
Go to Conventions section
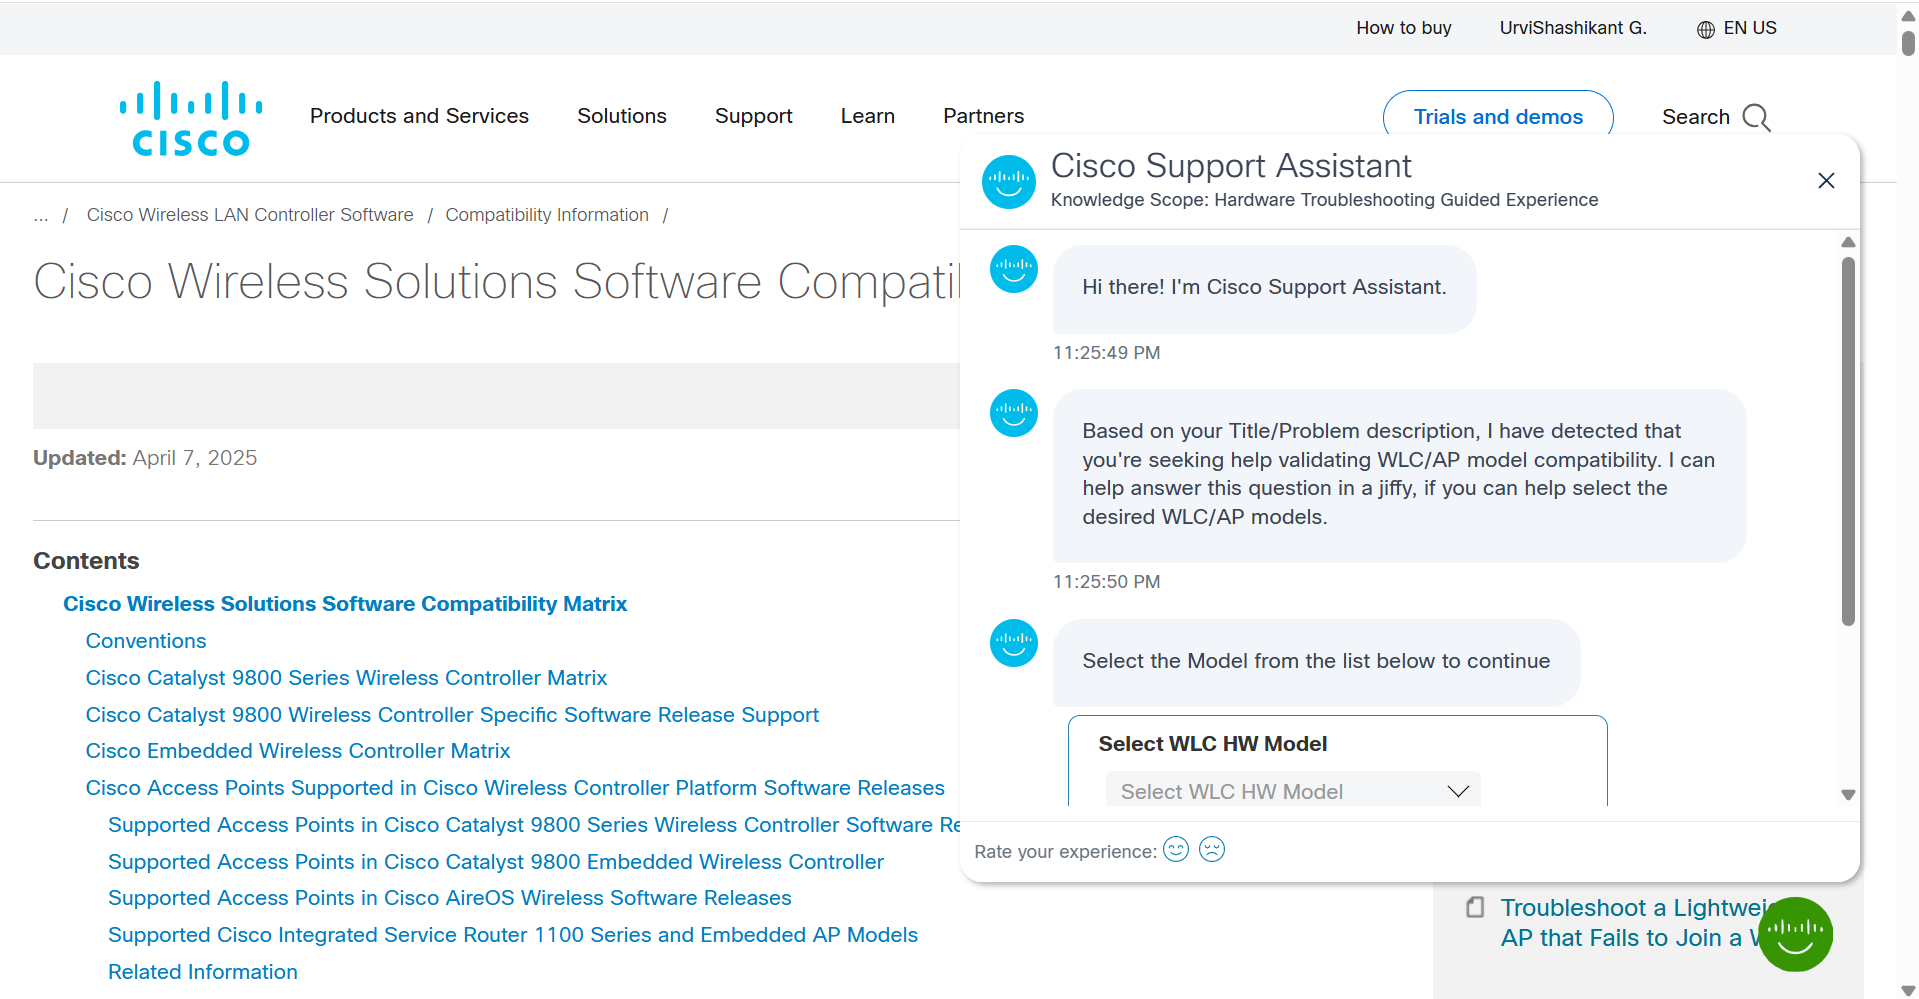coord(146,641)
